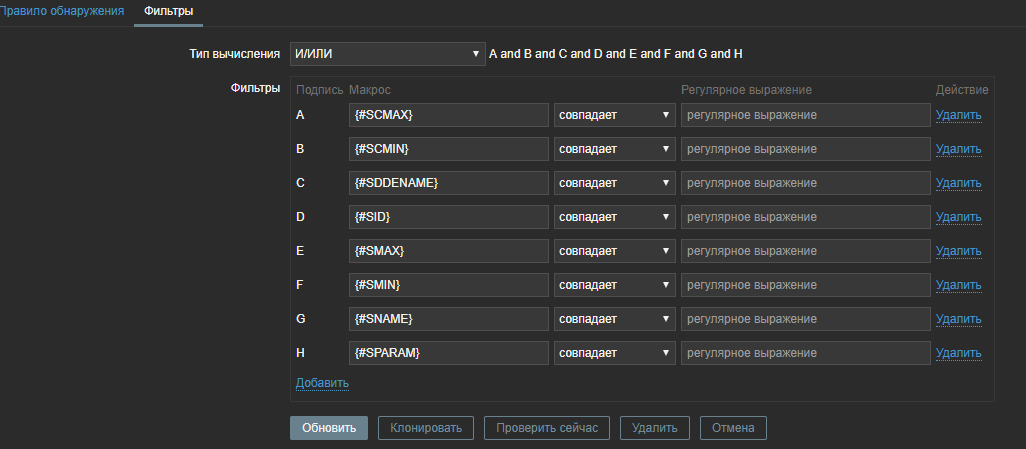Select the Фильтры tab

pyautogui.click(x=169, y=11)
